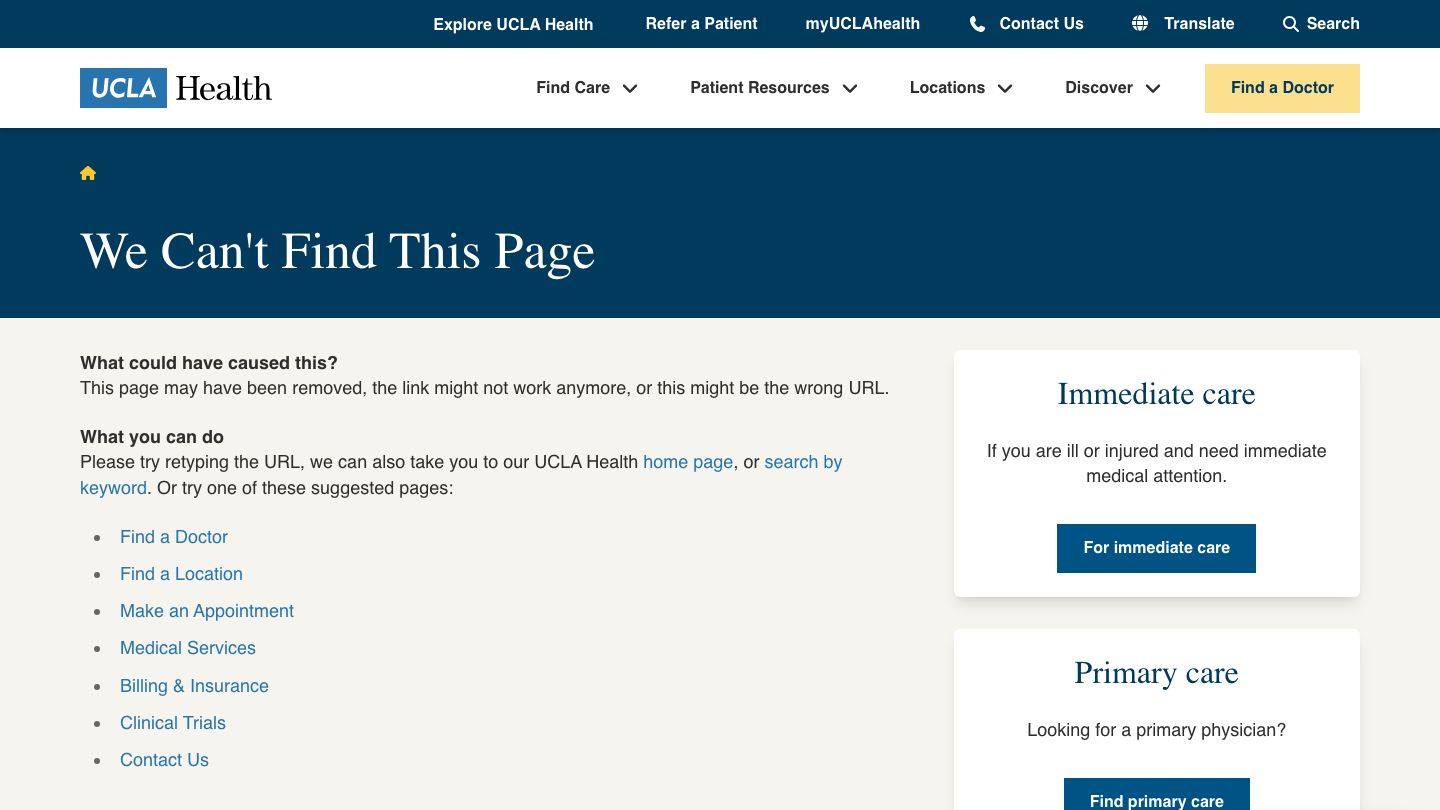Screen dimensions: 1440x810
Task: Click the UCLA Health logo
Action: tap(176, 88)
